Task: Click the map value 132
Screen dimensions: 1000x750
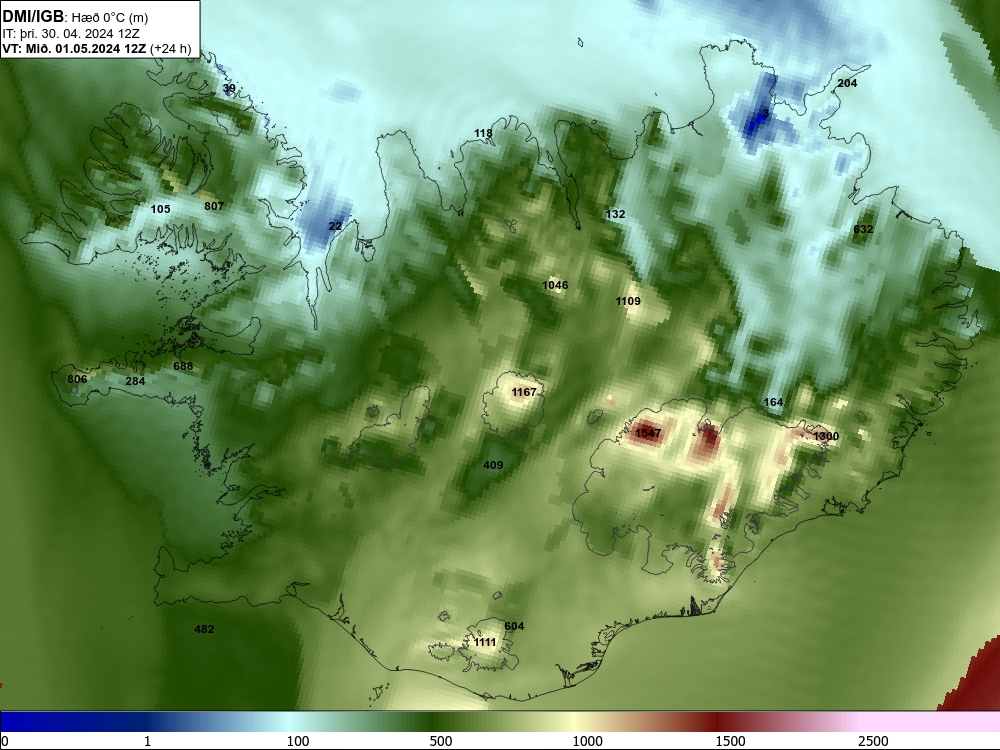Action: click(615, 214)
